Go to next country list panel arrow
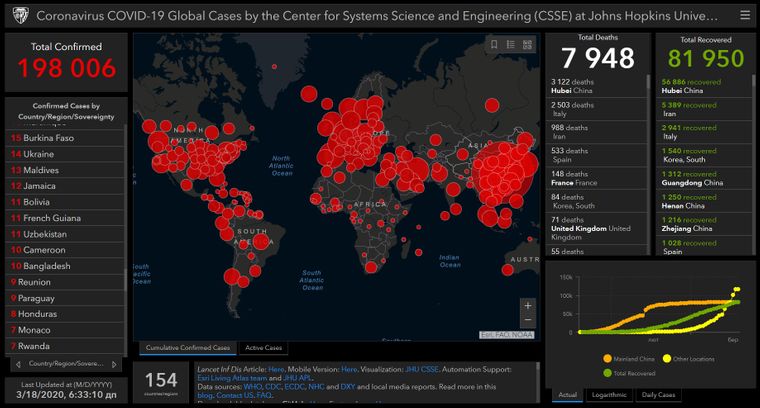The width and height of the screenshot is (760, 408). pos(114,364)
